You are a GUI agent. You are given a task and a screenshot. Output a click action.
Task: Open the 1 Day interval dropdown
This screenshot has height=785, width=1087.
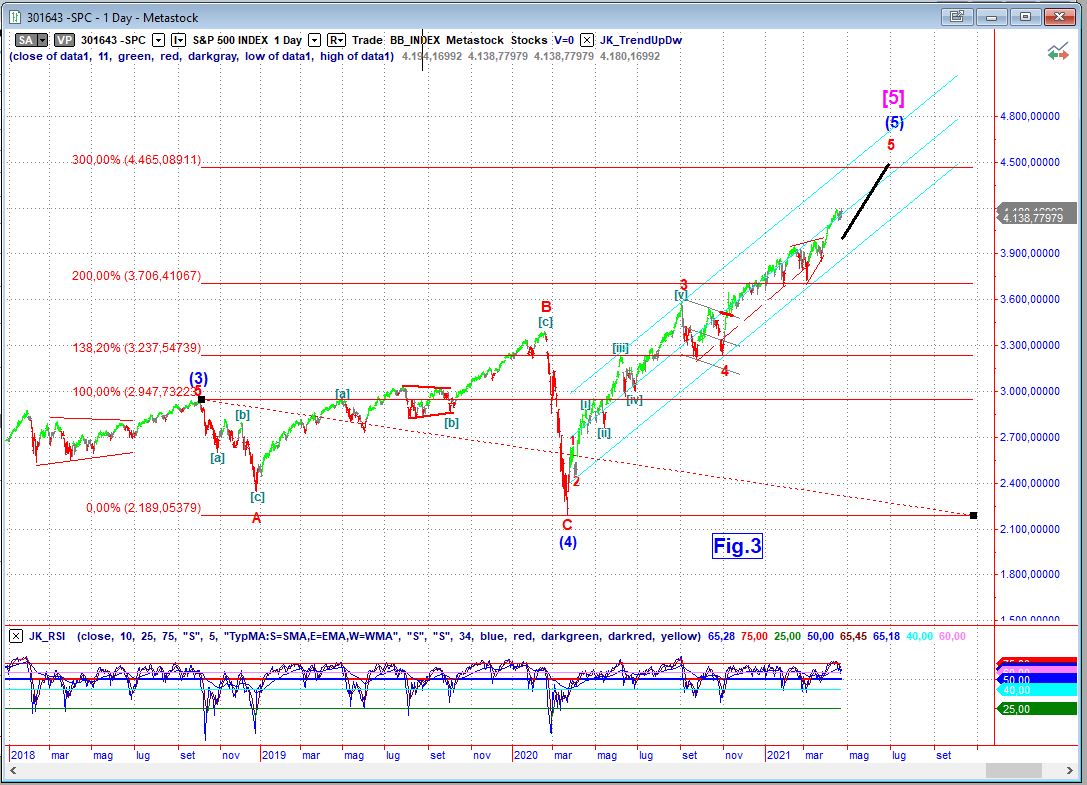tap(314, 40)
